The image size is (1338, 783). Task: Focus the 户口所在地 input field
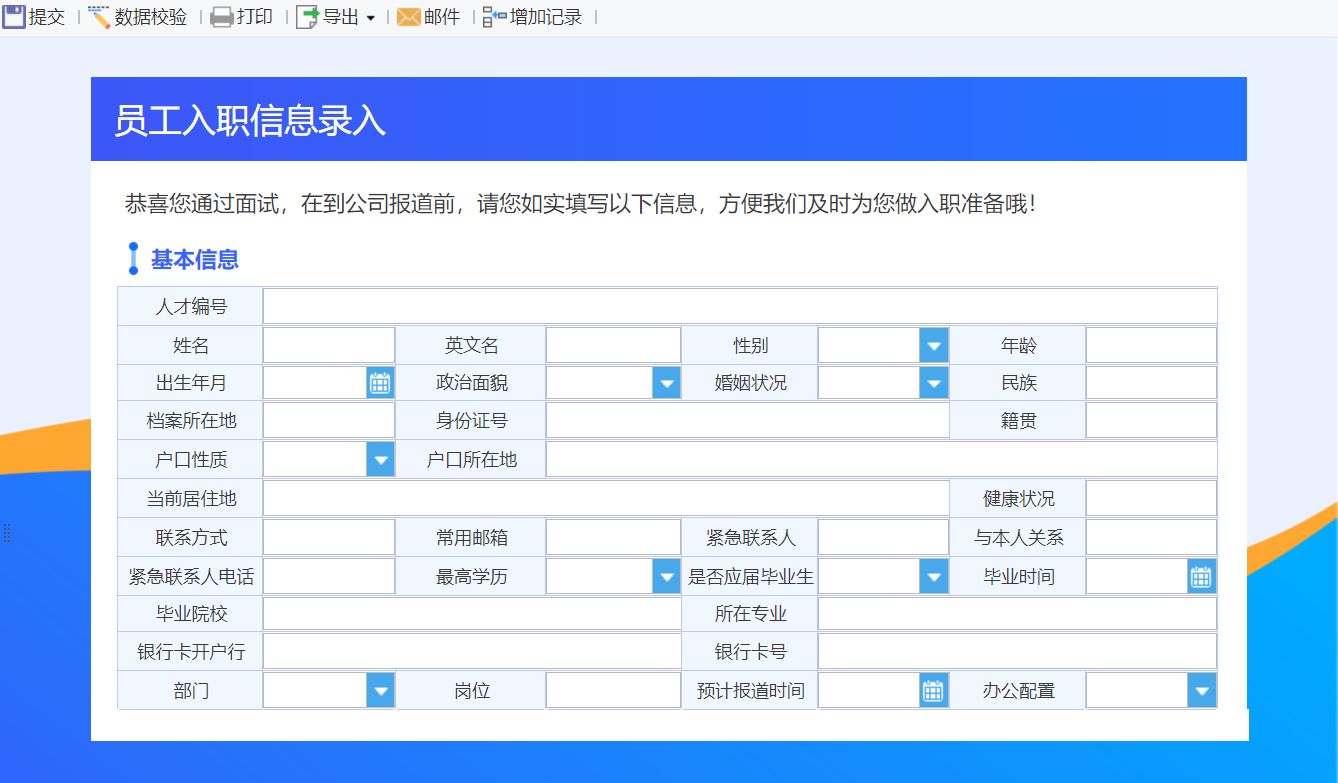pos(881,460)
